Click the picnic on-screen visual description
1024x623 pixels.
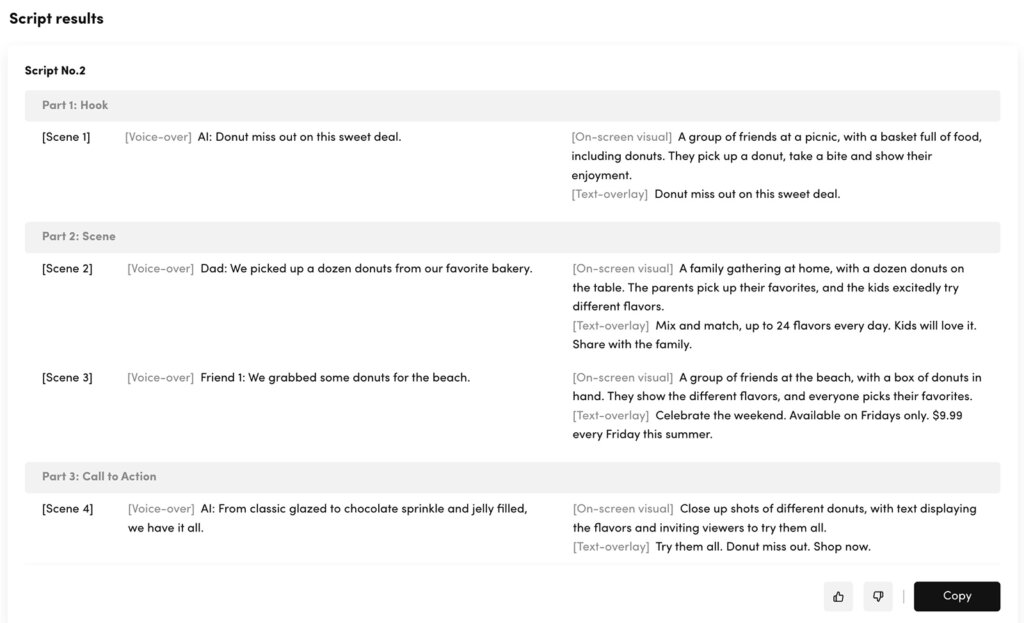coord(776,156)
